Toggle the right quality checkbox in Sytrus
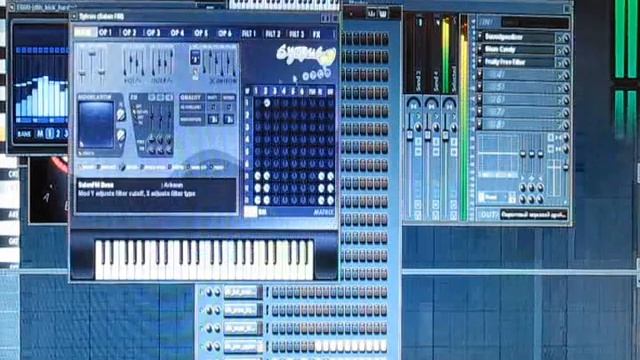The image size is (640, 360). 229,107
